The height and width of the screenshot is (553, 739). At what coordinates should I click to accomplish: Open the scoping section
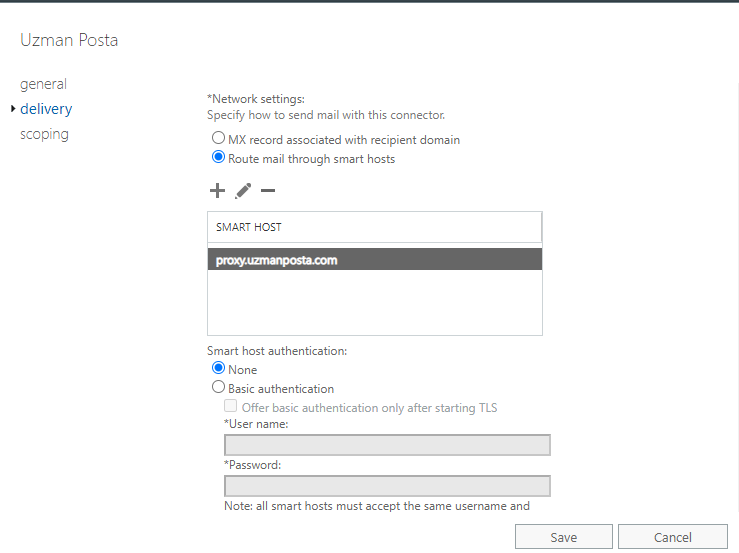click(44, 134)
